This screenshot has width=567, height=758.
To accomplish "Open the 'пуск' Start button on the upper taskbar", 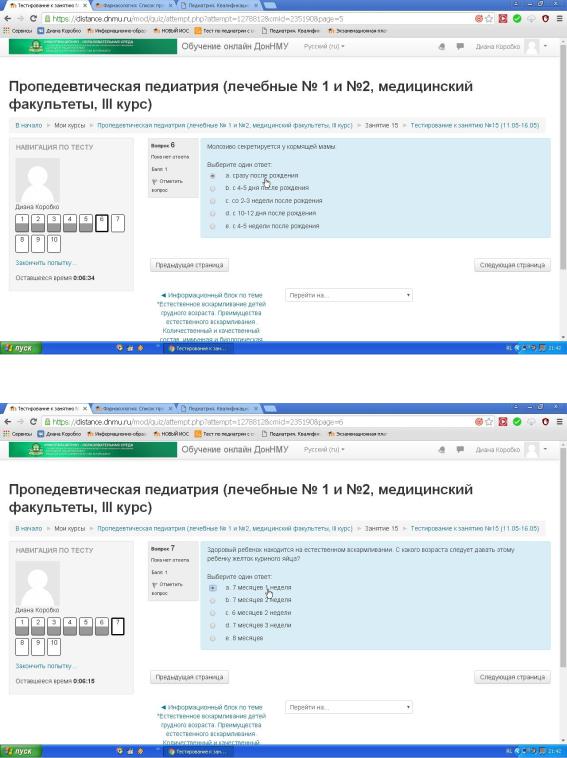I will pos(19,348).
